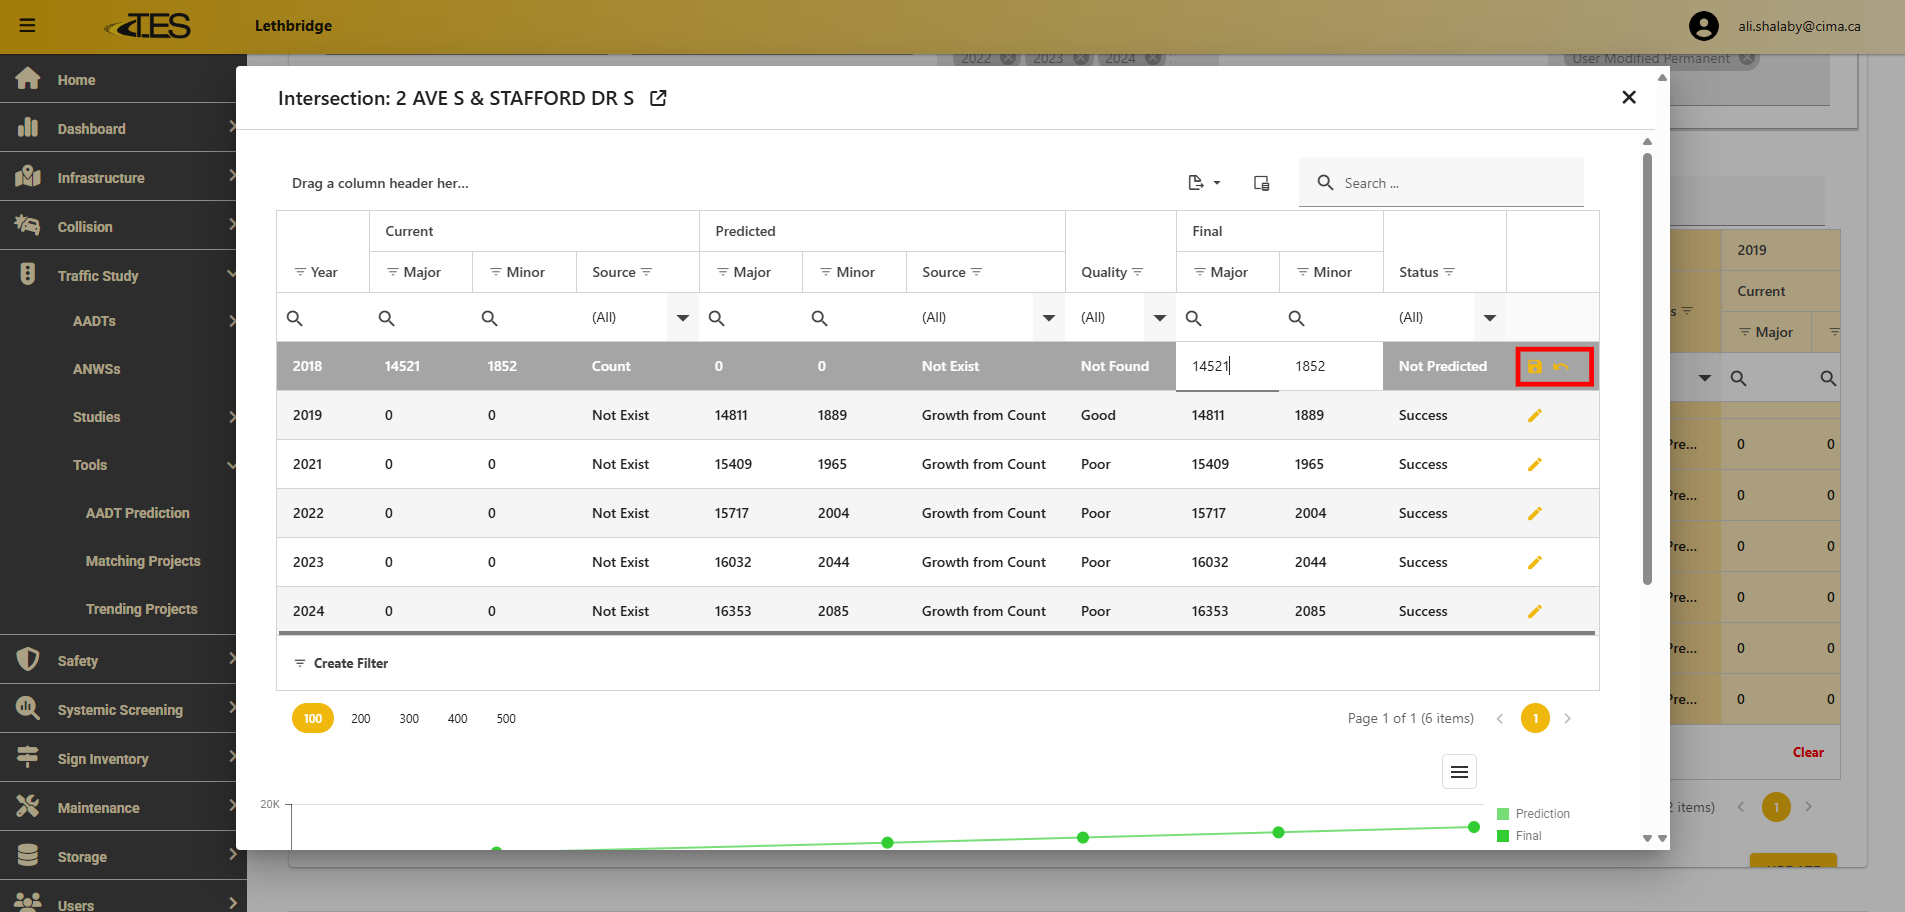Save the edited 2018 row
Viewport: 1905px width, 912px height.
click(1535, 367)
